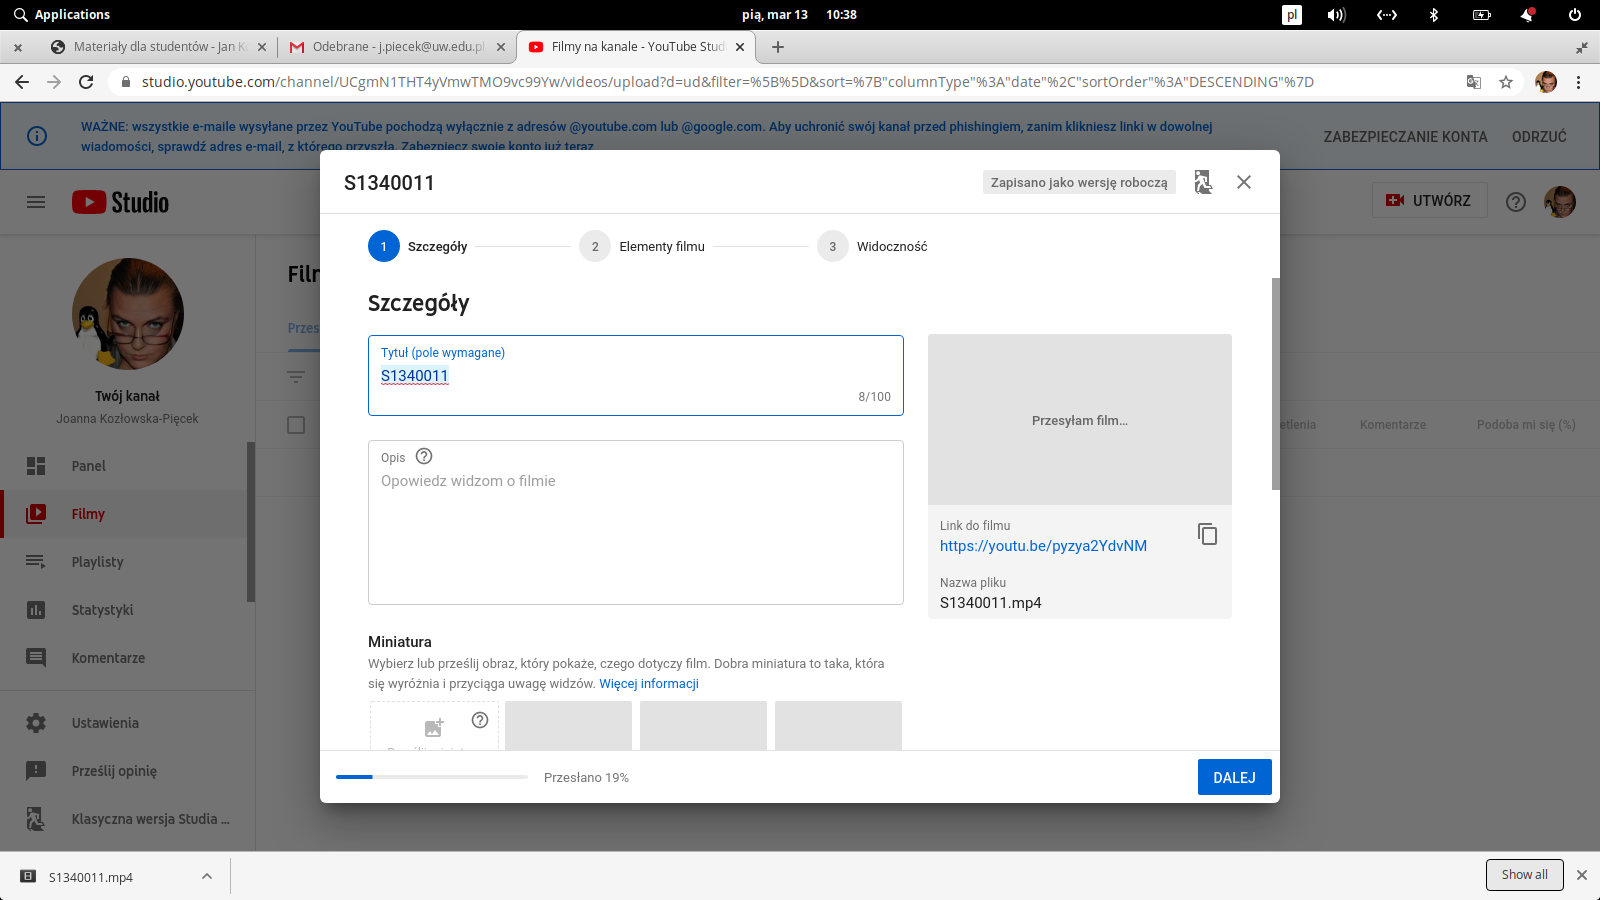Screen dimensions: 1600x900
Task: Reload the page with the refresh icon
Action: pyautogui.click(x=86, y=82)
